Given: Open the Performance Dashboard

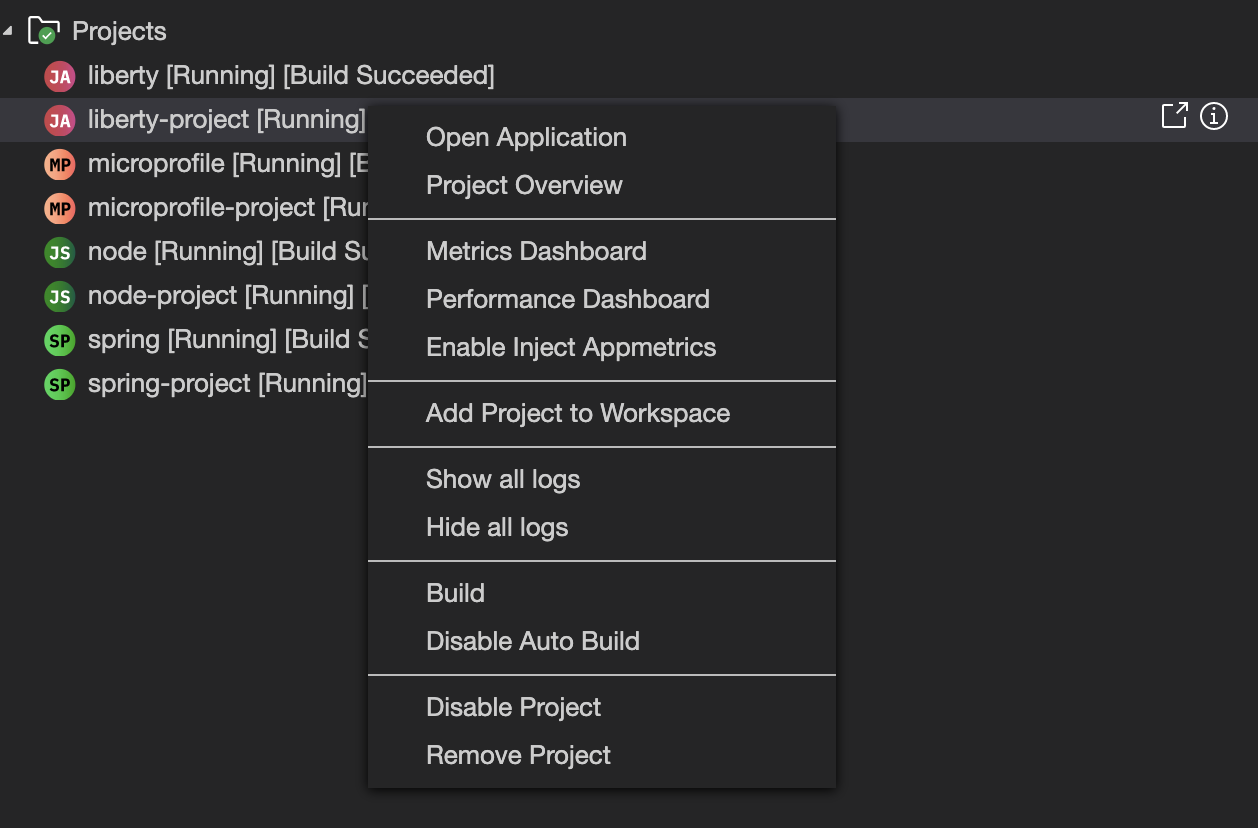Looking at the screenshot, I should click(567, 299).
